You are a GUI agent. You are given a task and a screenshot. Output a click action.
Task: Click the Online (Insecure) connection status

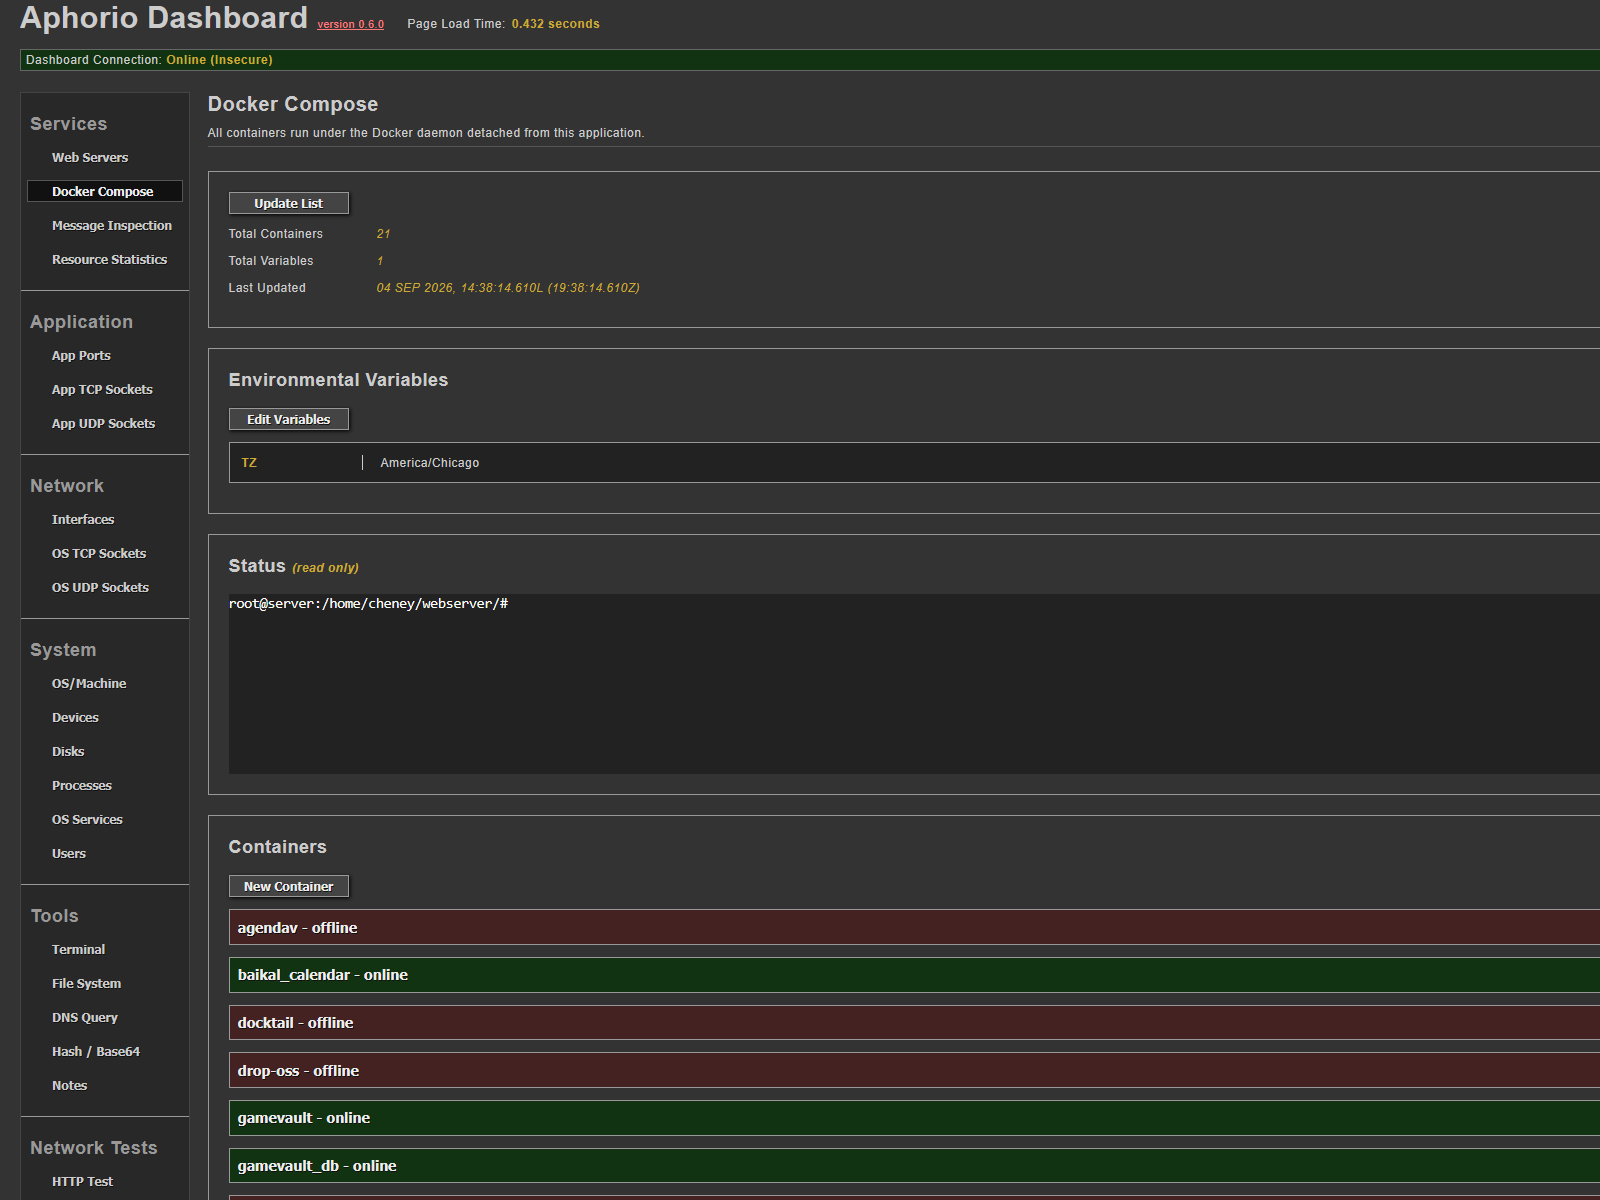tap(219, 60)
